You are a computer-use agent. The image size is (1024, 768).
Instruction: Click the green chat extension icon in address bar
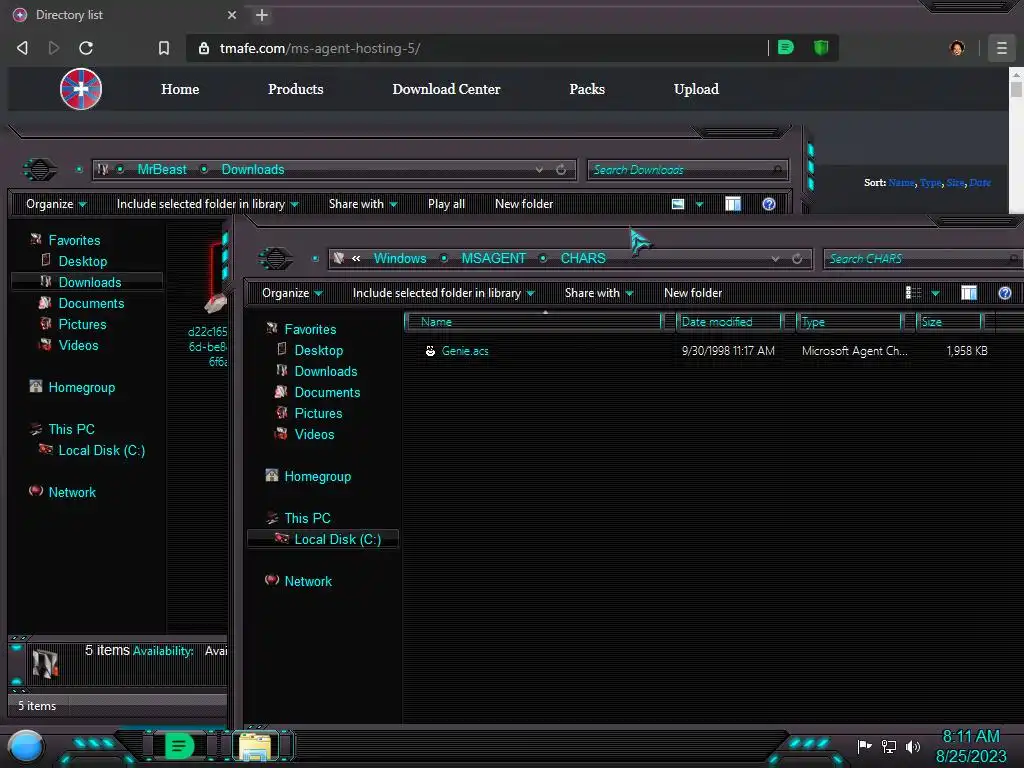(x=786, y=47)
